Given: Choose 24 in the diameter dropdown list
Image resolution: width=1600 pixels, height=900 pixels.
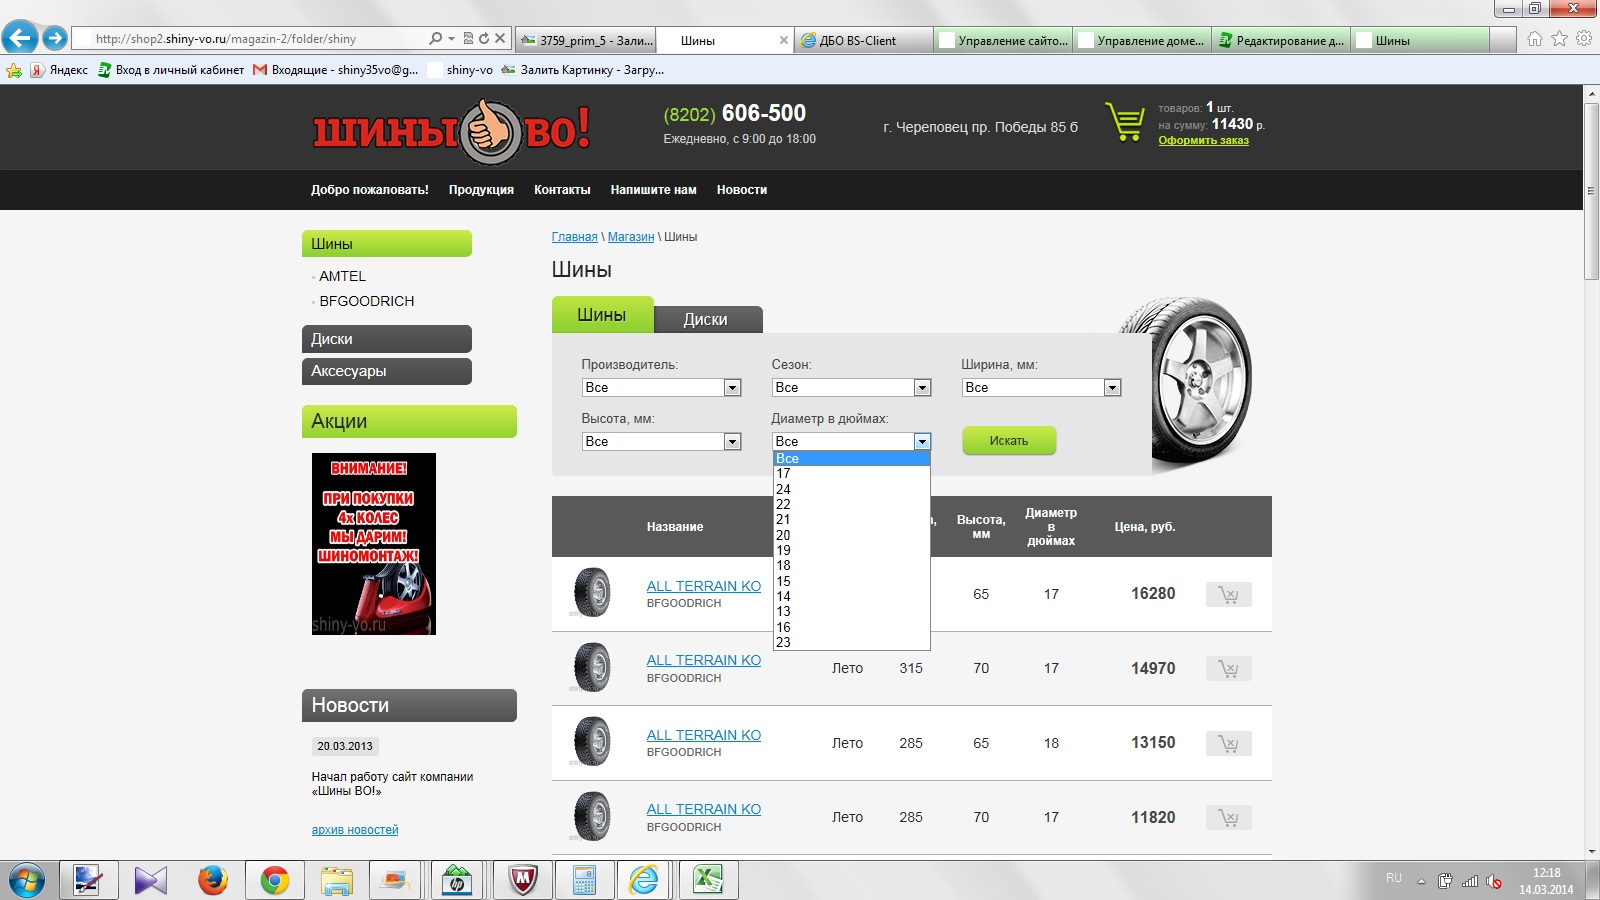Looking at the screenshot, I should coord(852,489).
